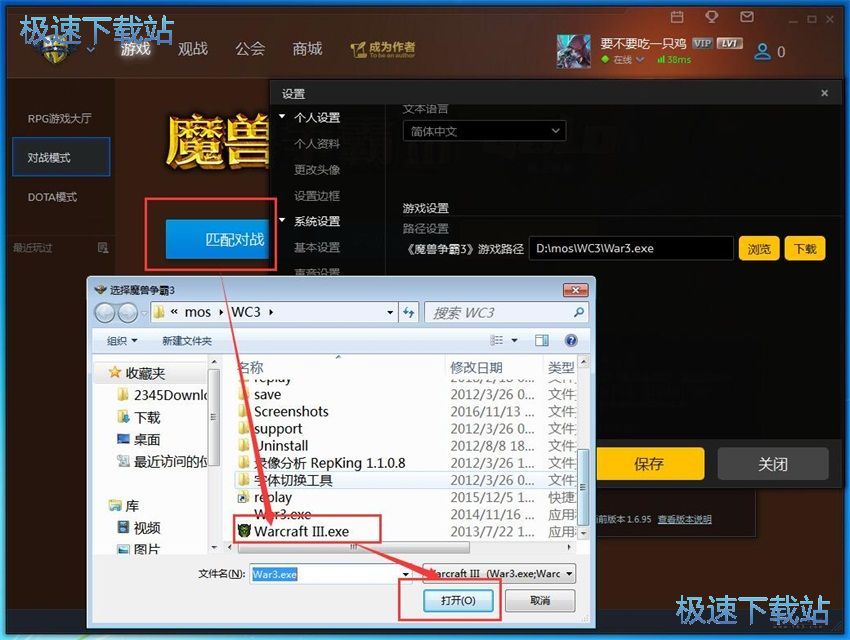The image size is (850, 640).
Task: Open 查看版本说明 link
Action: 684,520
